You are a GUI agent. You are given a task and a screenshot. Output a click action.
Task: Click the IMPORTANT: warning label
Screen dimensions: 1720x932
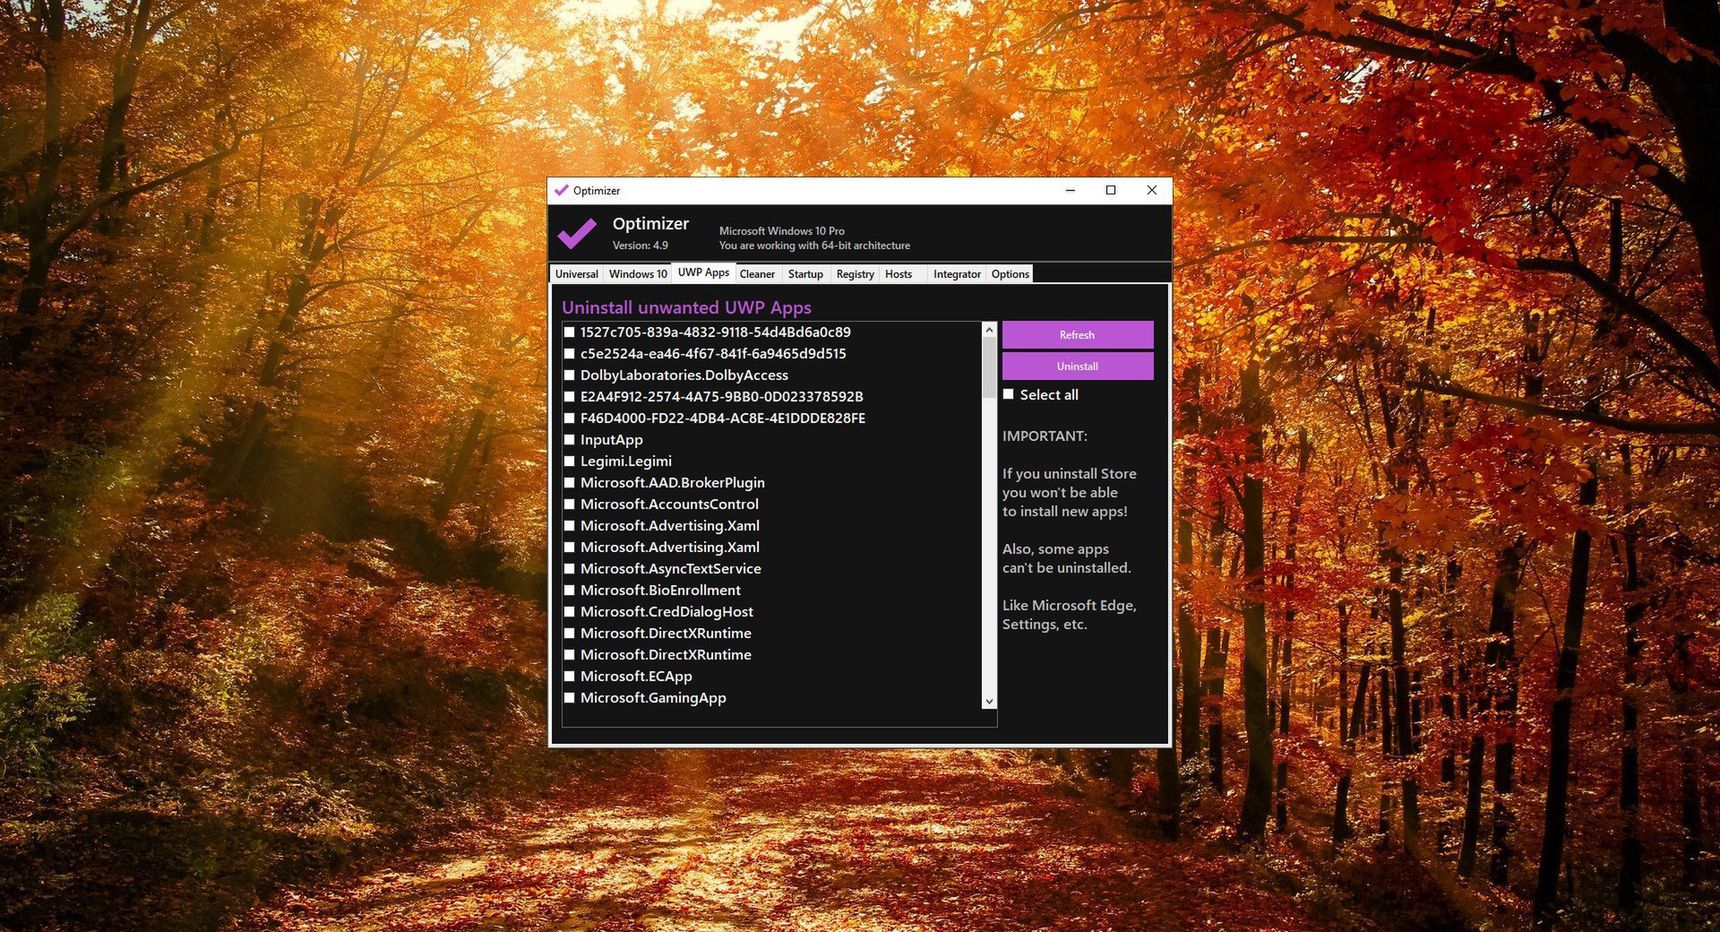[x=1045, y=436]
